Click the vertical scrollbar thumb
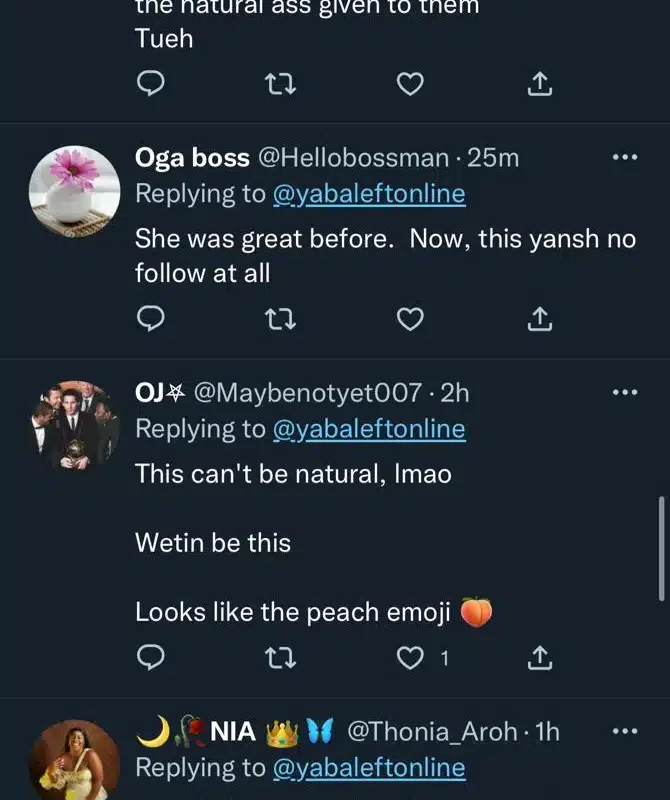This screenshot has height=800, width=670. [661, 548]
